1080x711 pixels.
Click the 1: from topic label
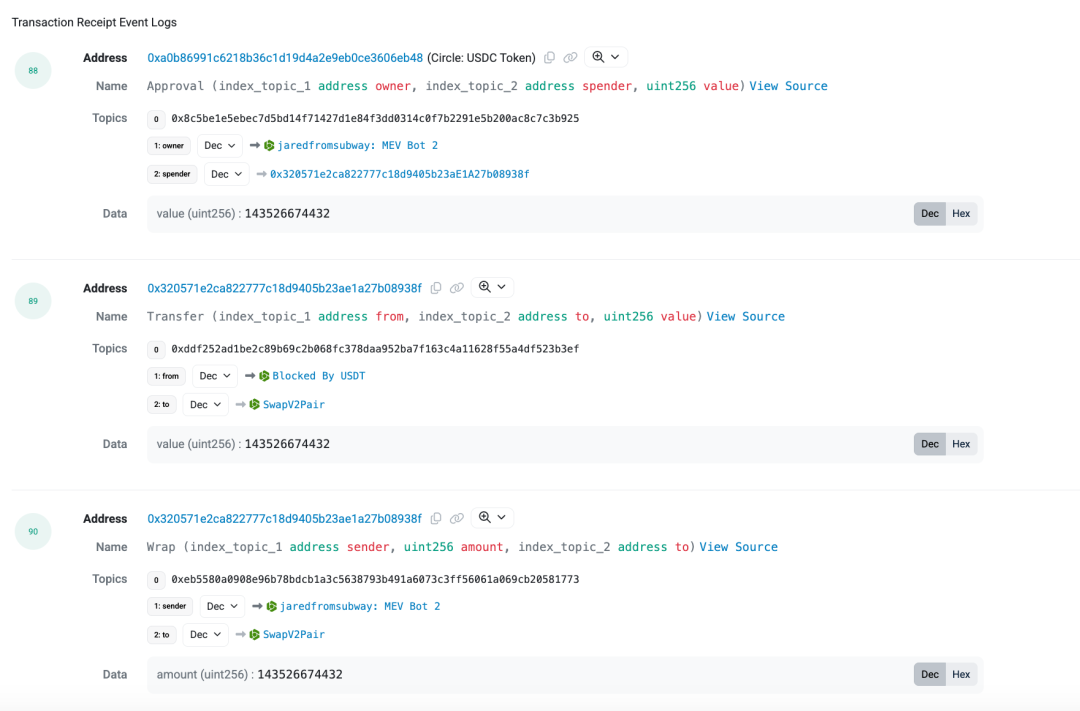166,375
